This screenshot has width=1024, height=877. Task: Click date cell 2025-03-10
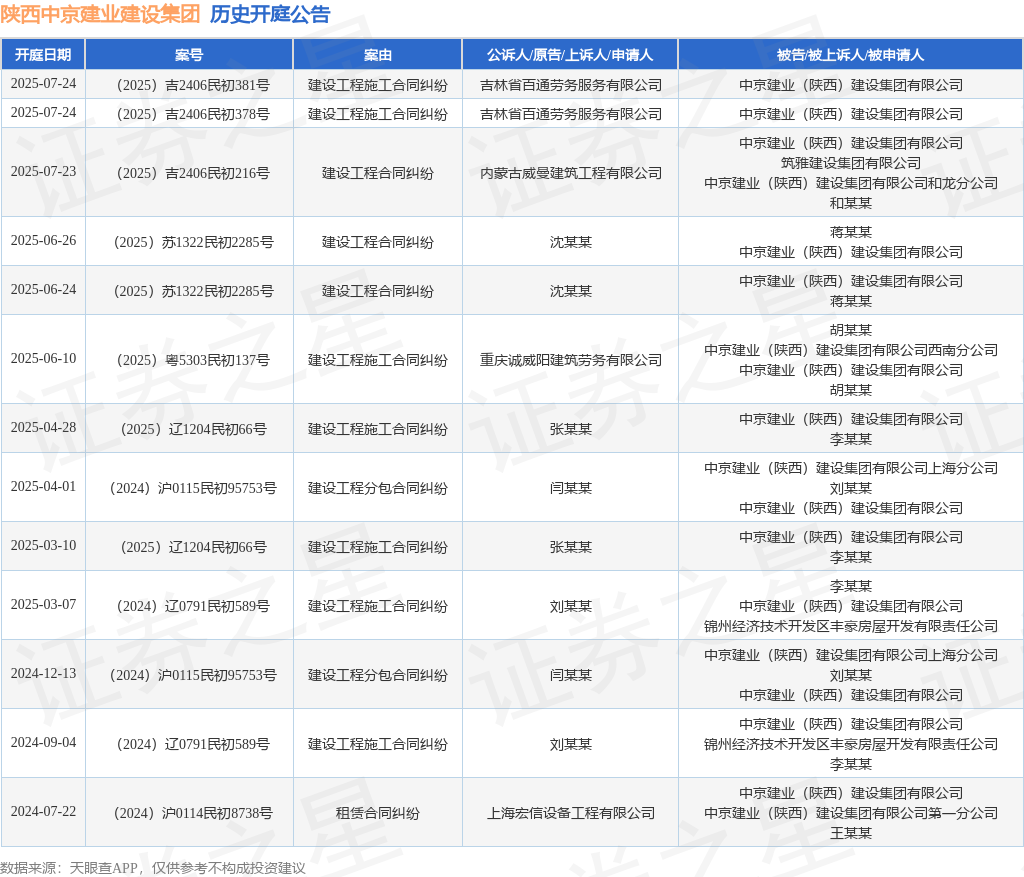[43, 545]
